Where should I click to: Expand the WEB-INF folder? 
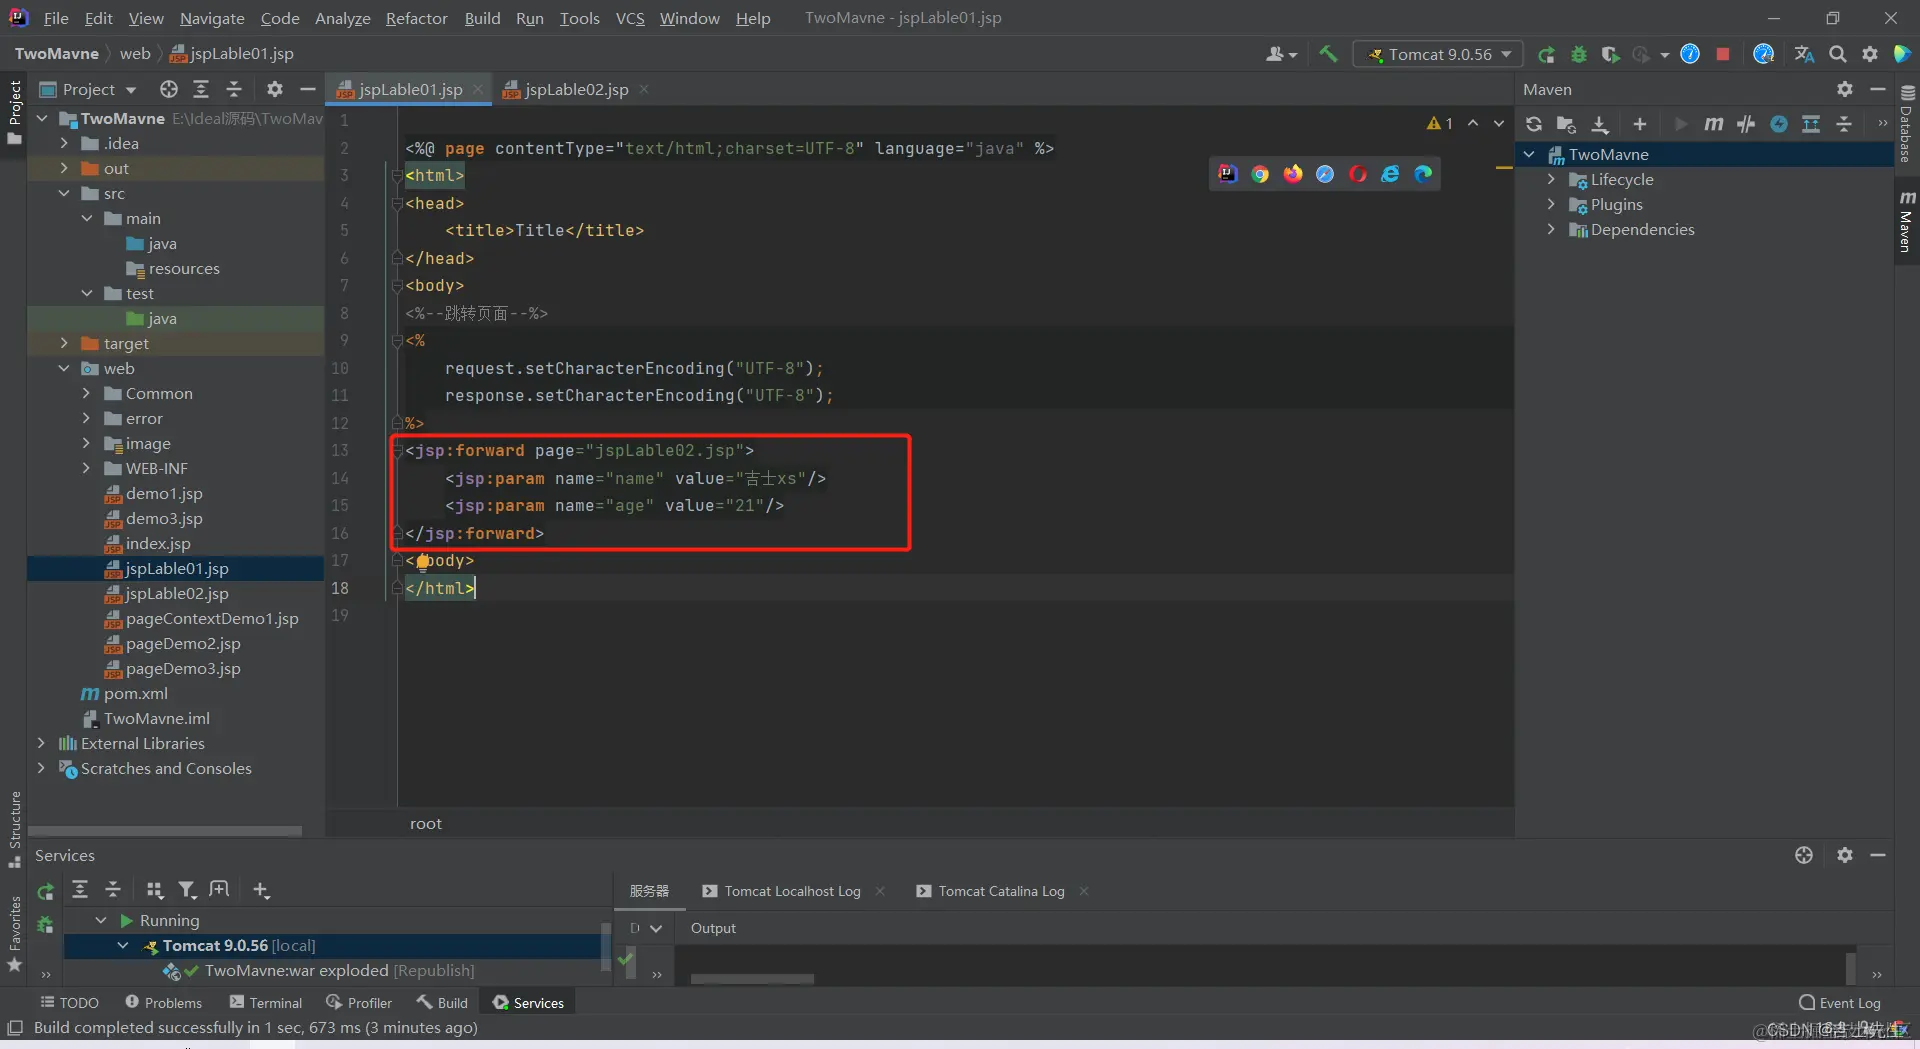86,468
